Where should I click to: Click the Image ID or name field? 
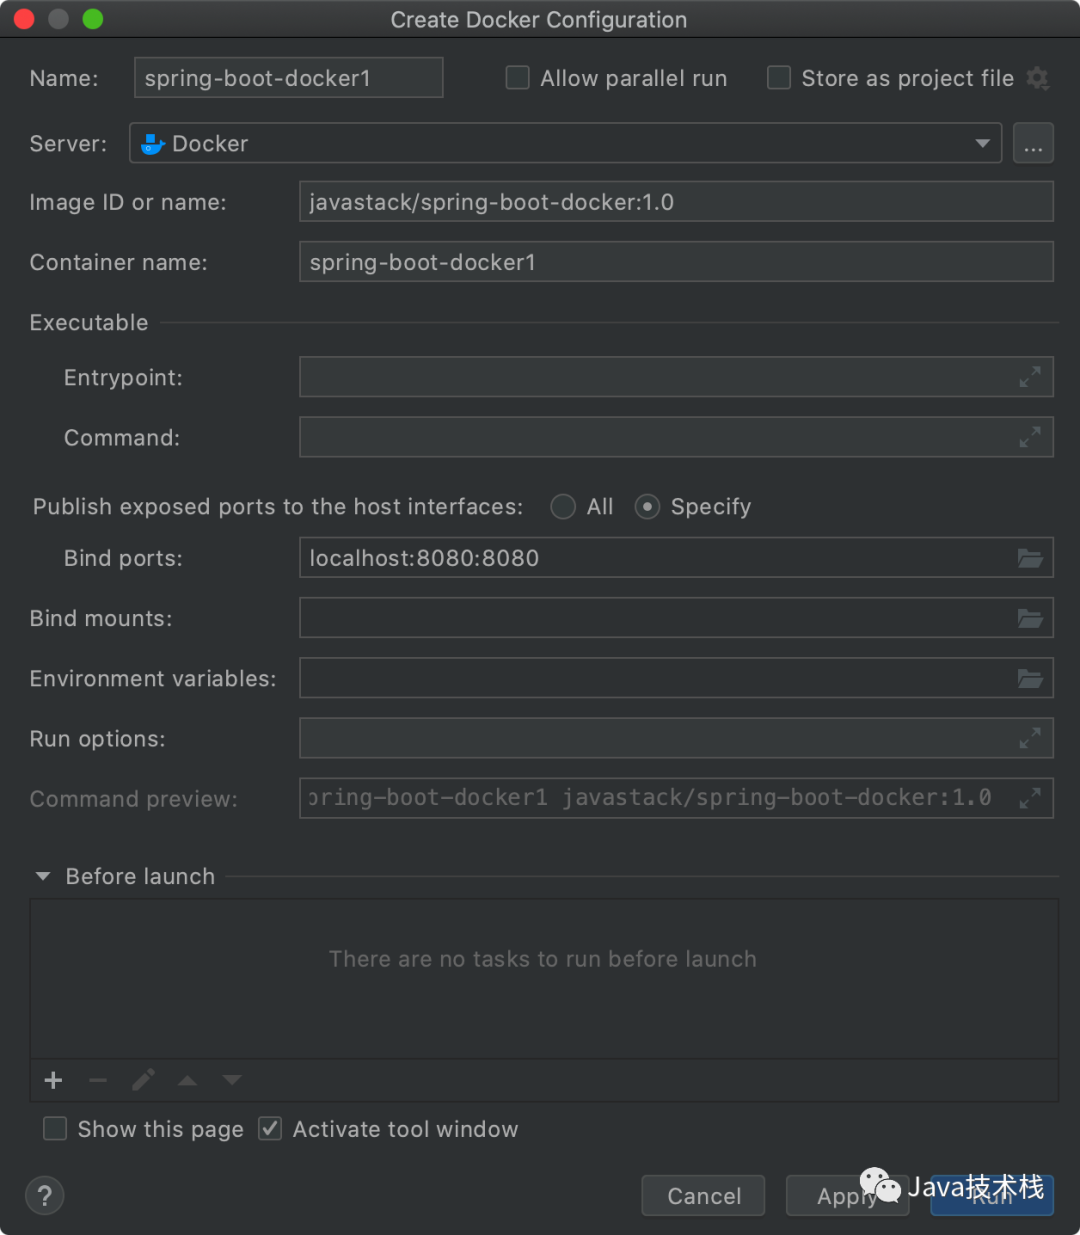676,202
